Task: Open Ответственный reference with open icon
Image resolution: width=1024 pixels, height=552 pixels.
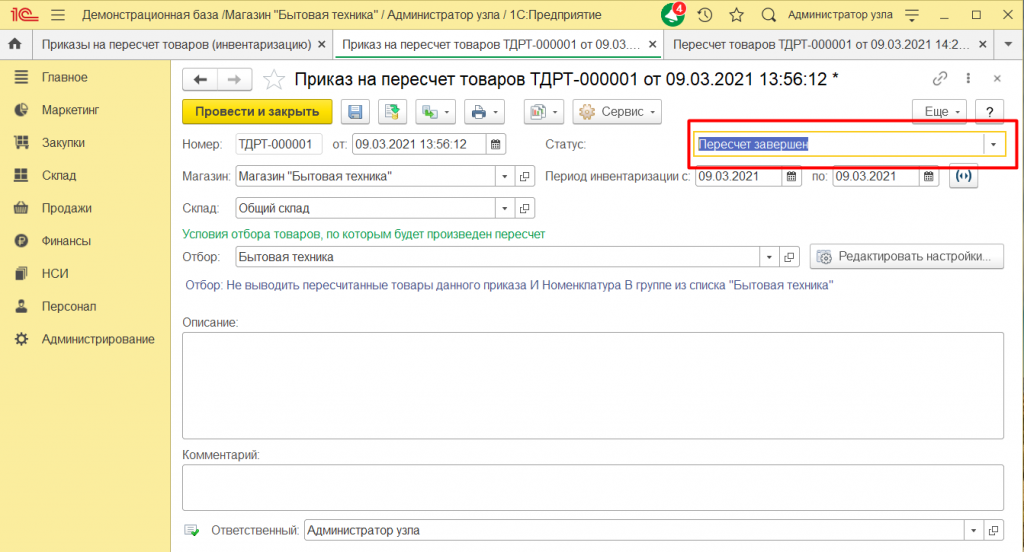Action: (x=993, y=530)
